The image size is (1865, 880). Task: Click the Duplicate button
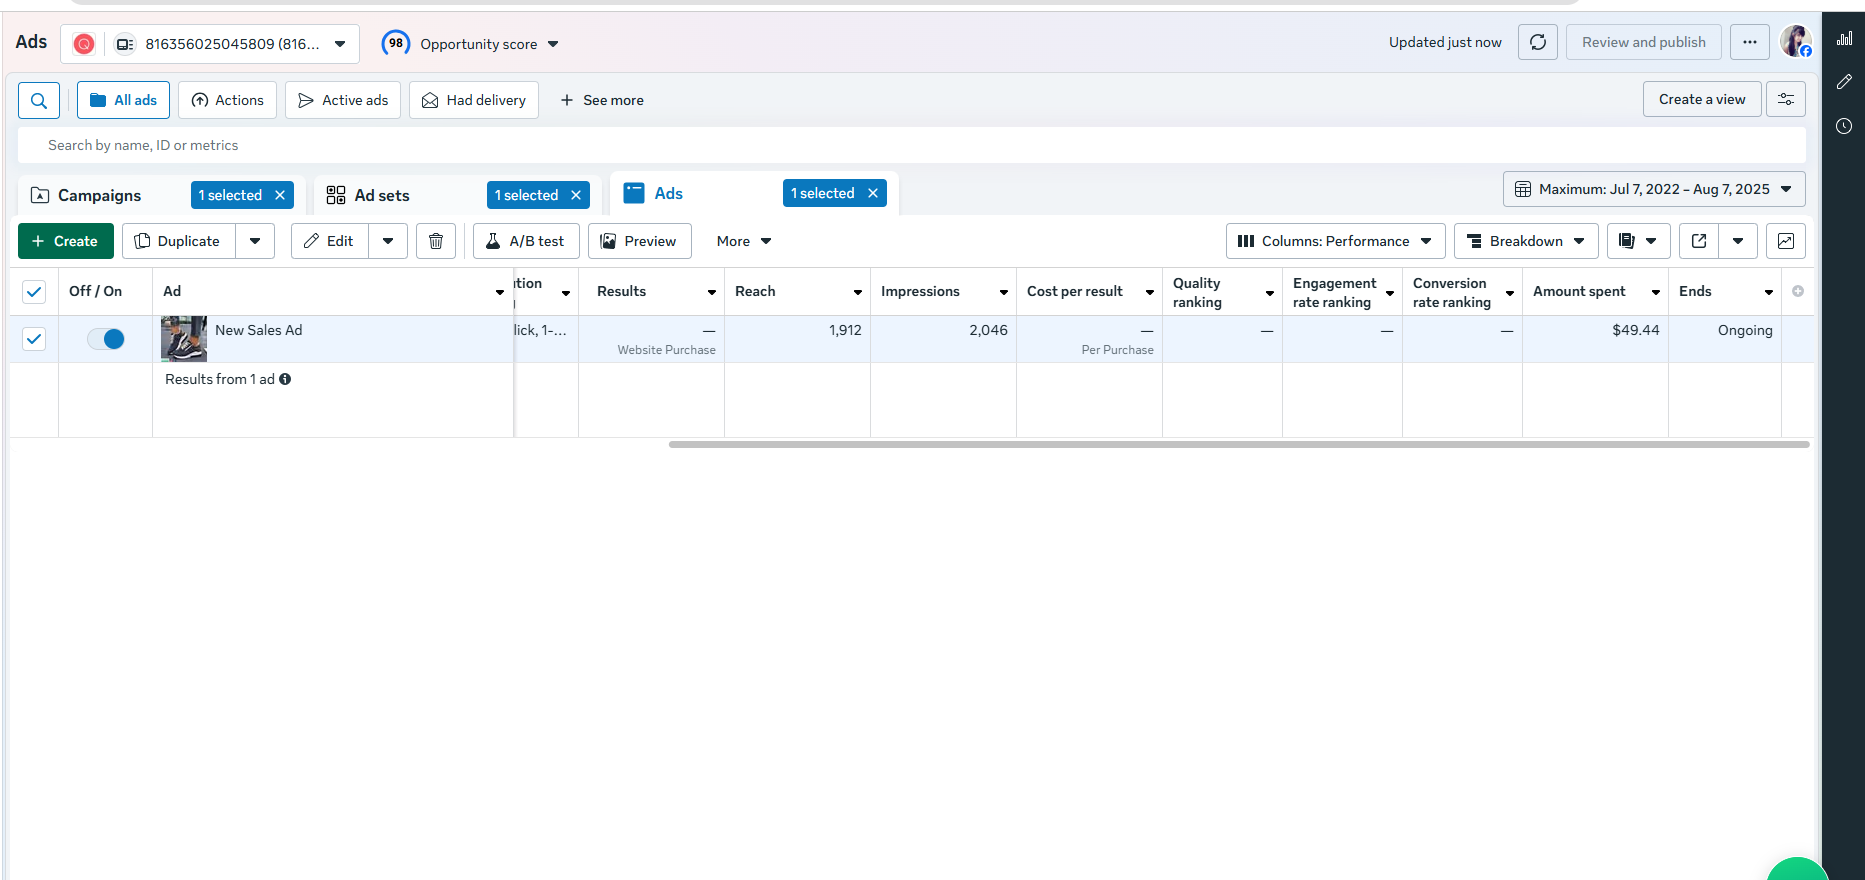pyautogui.click(x=179, y=241)
